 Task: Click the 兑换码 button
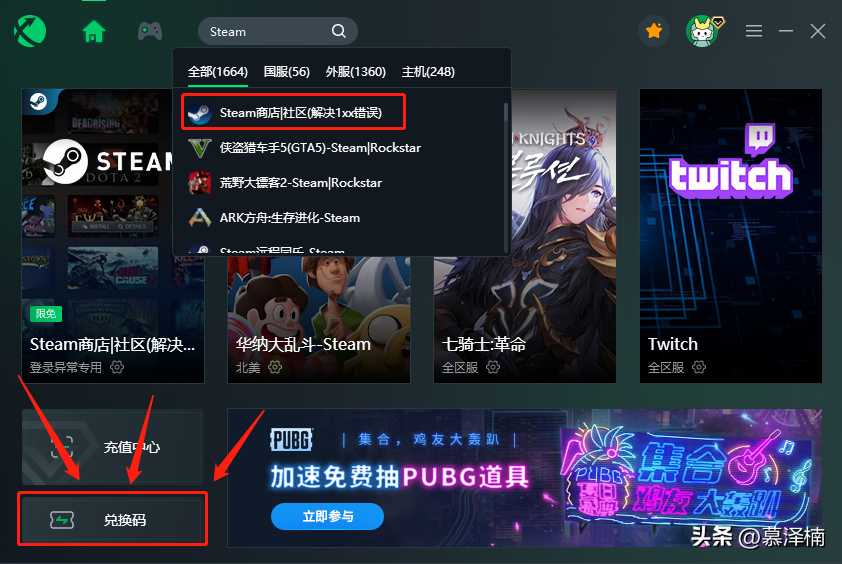(x=112, y=519)
